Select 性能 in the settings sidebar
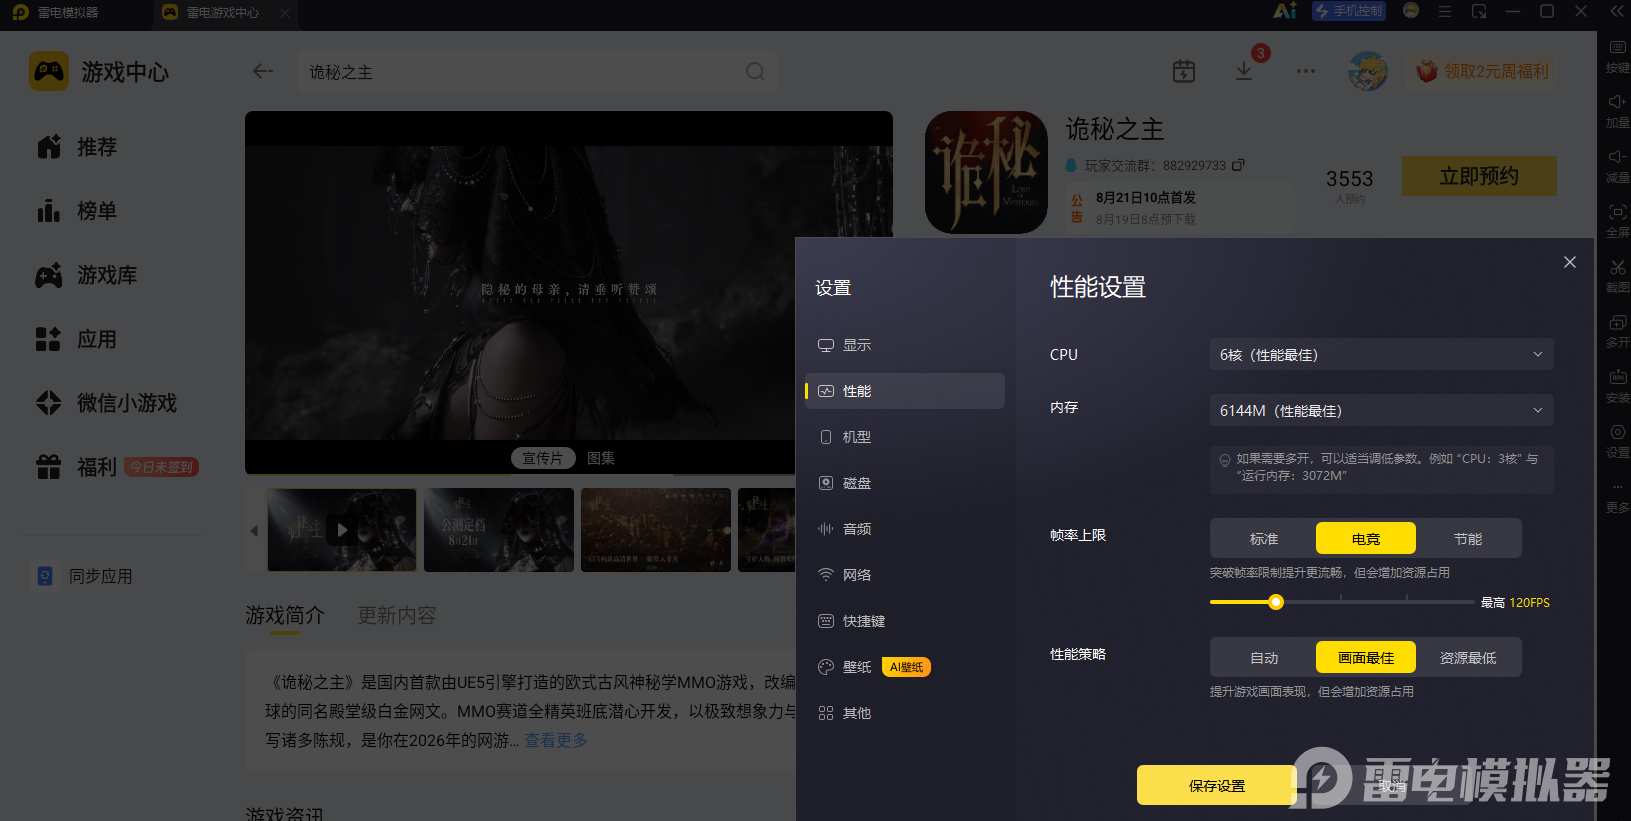The width and height of the screenshot is (1631, 821). 904,391
